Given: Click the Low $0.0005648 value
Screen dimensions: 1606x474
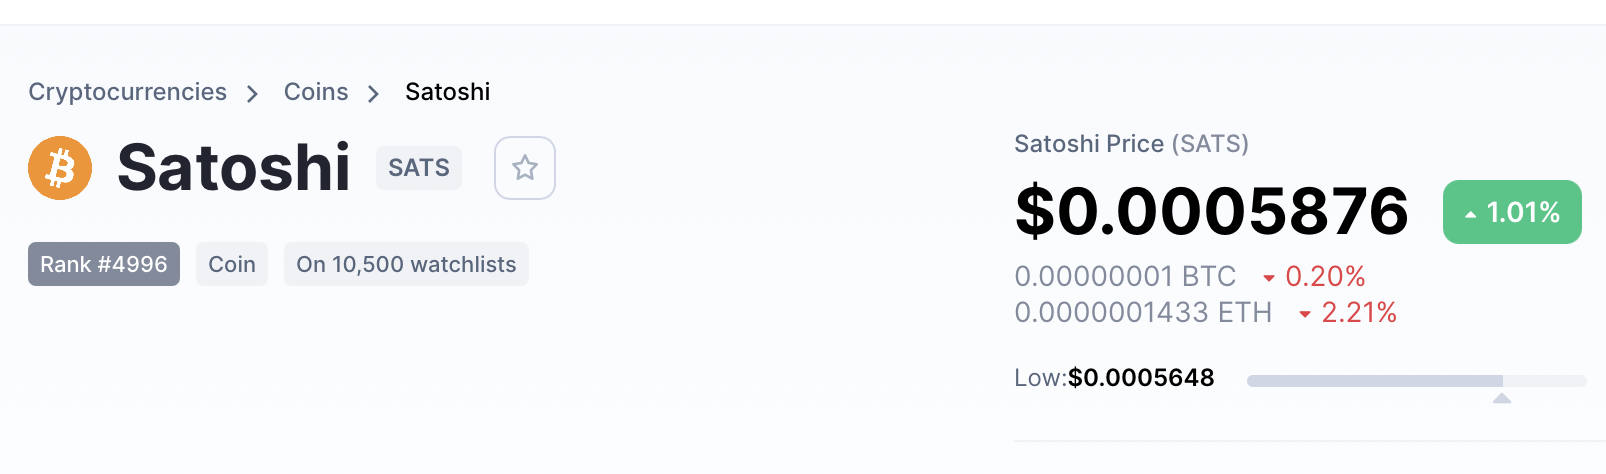Looking at the screenshot, I should pyautogui.click(x=1141, y=378).
